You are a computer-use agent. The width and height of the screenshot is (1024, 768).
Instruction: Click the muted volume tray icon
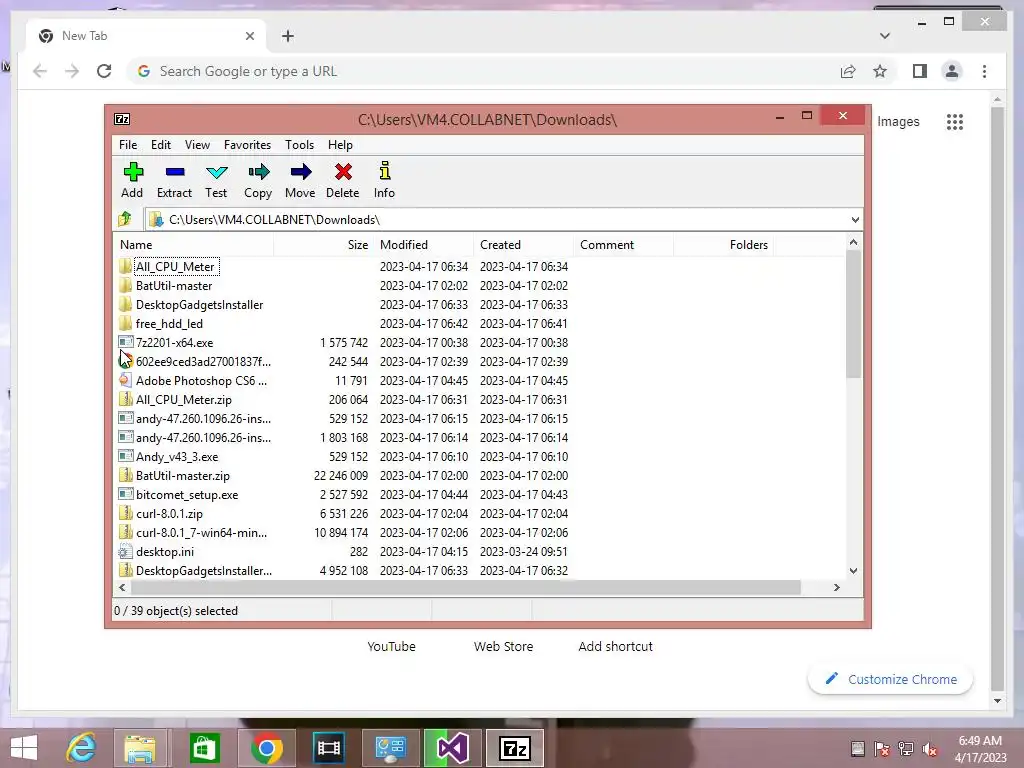click(x=930, y=749)
